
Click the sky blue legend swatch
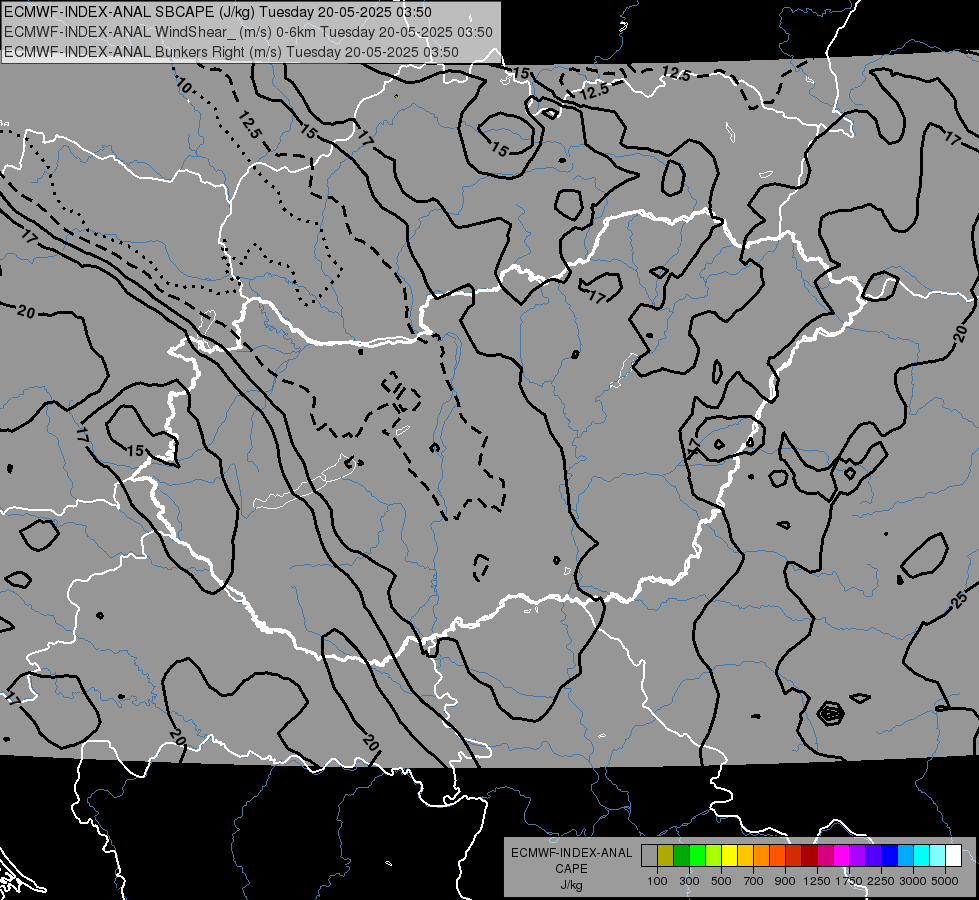[x=905, y=856]
